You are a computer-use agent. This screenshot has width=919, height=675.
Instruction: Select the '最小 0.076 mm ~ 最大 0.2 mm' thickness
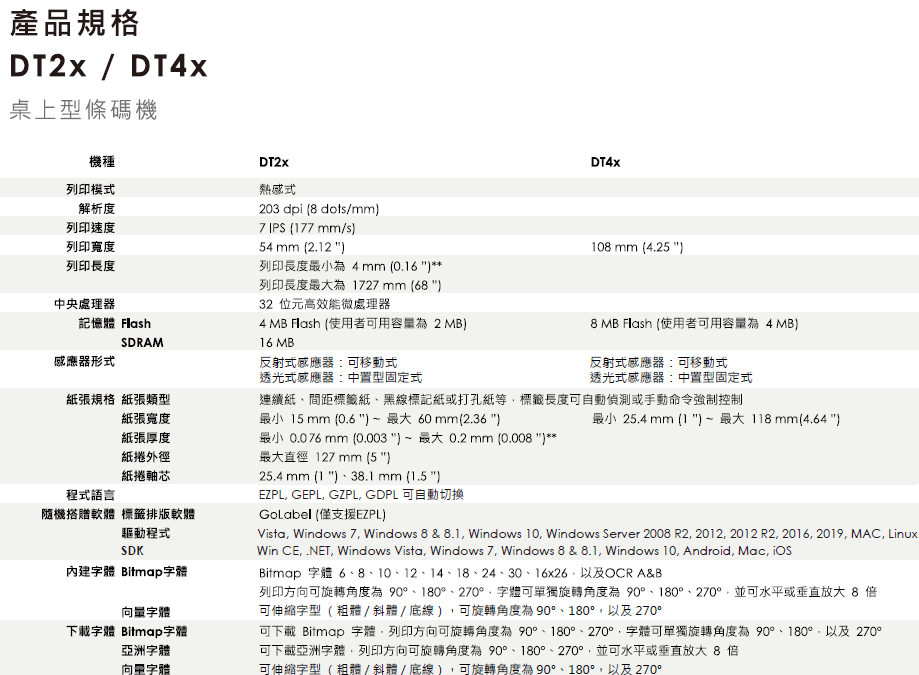point(408,438)
